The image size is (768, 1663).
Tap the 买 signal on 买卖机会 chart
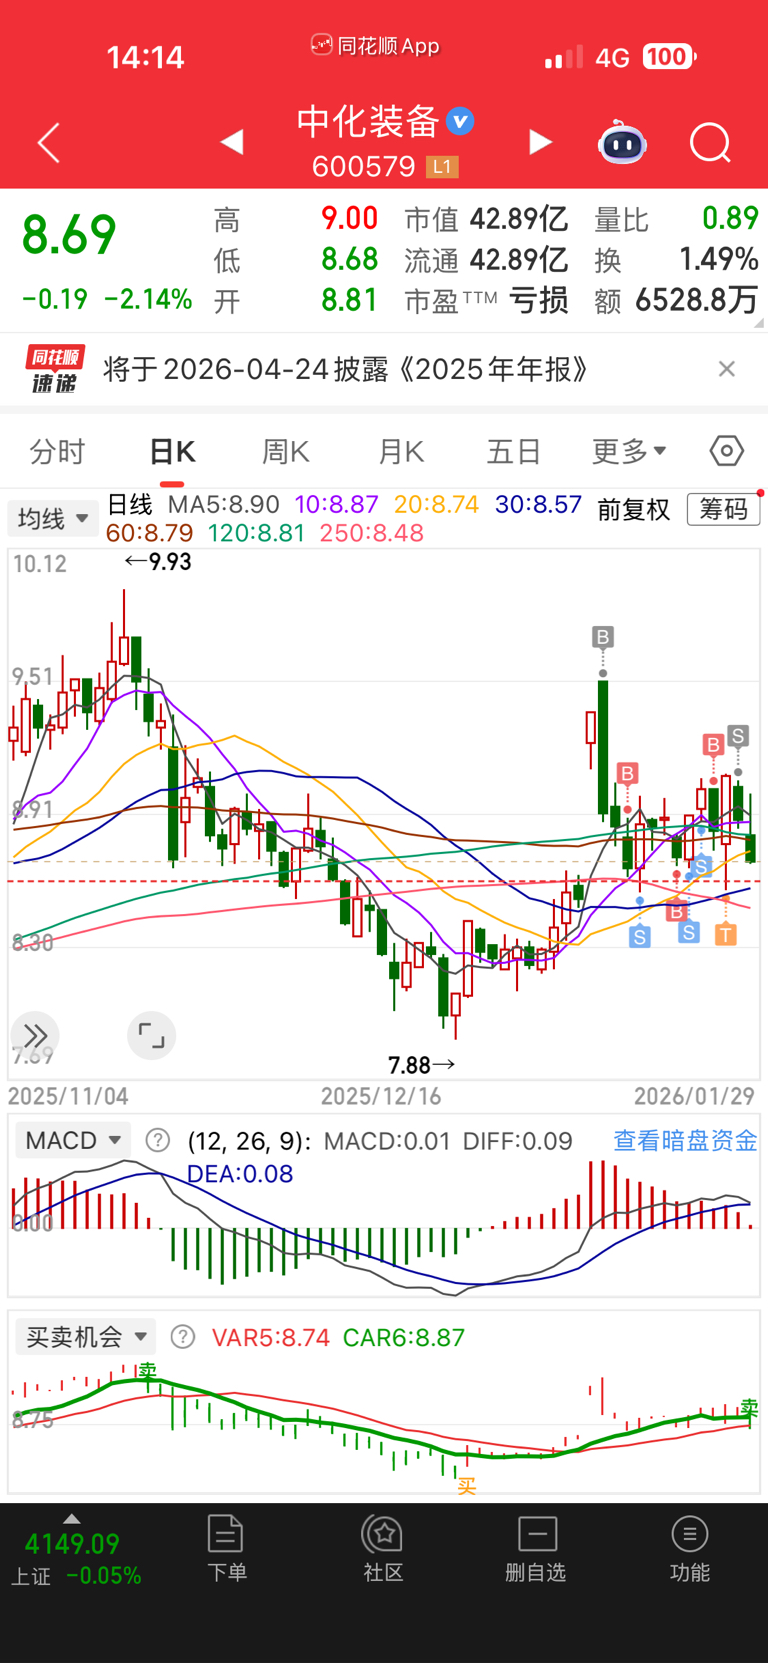(466, 1486)
